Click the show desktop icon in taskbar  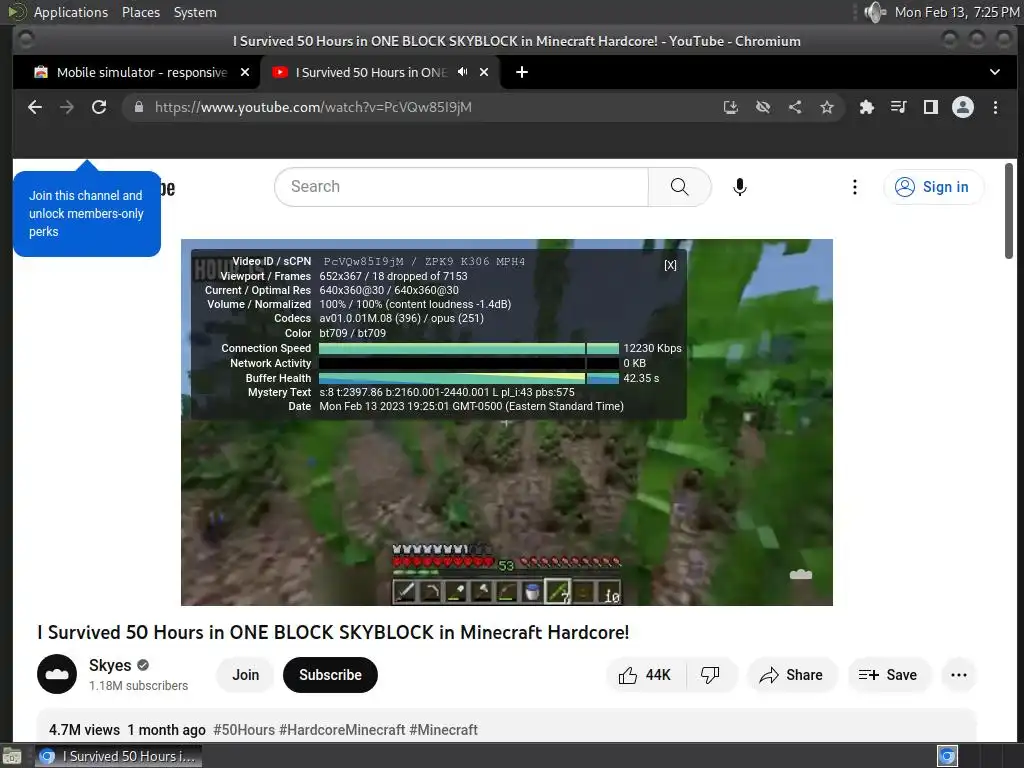pos(12,757)
